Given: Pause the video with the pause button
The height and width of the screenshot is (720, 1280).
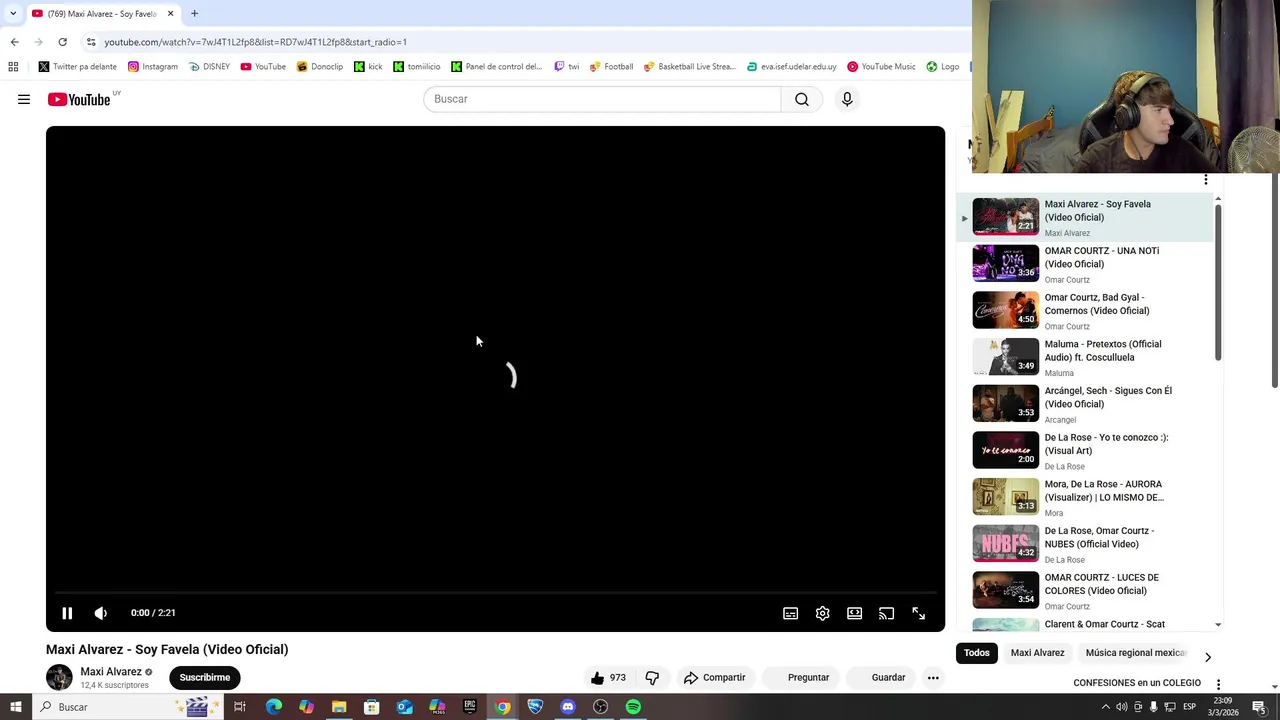Looking at the screenshot, I should [x=67, y=613].
